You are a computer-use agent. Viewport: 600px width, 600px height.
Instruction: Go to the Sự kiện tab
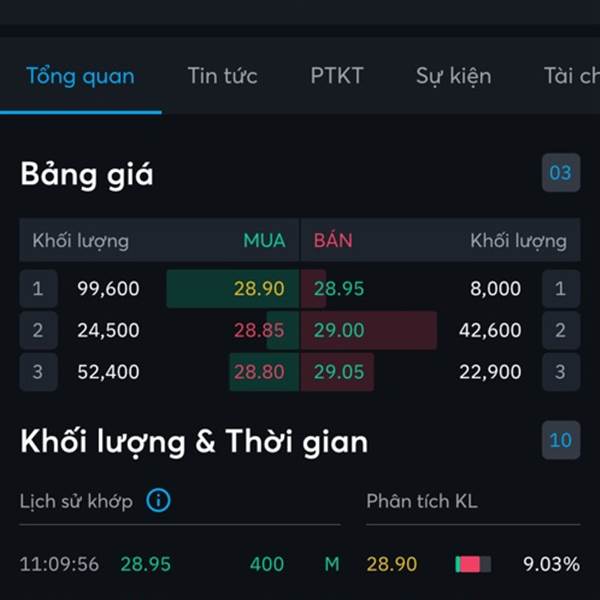coord(453,76)
